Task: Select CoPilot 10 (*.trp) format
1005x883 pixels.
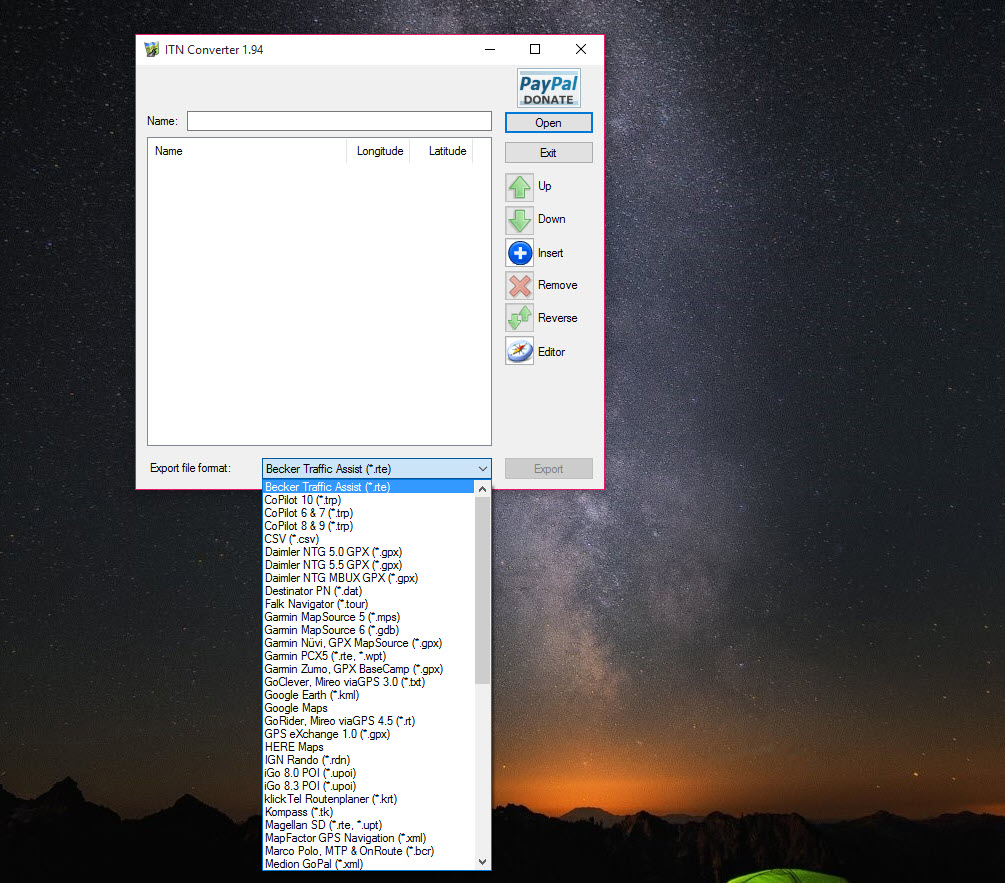Action: coord(369,500)
